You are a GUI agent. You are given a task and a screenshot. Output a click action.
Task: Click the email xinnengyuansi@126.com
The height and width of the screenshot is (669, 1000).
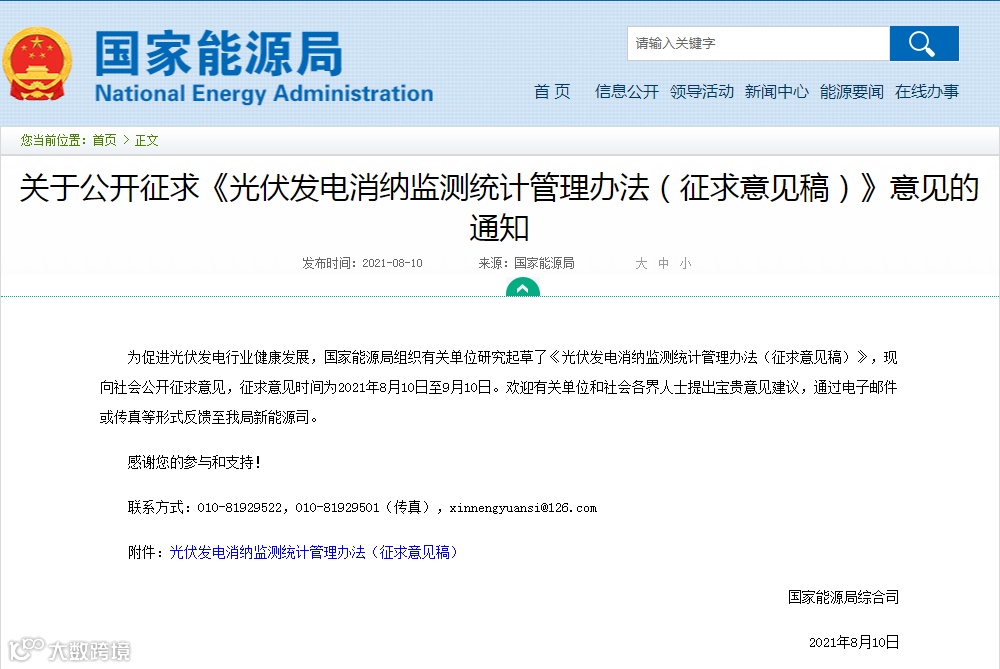523,508
